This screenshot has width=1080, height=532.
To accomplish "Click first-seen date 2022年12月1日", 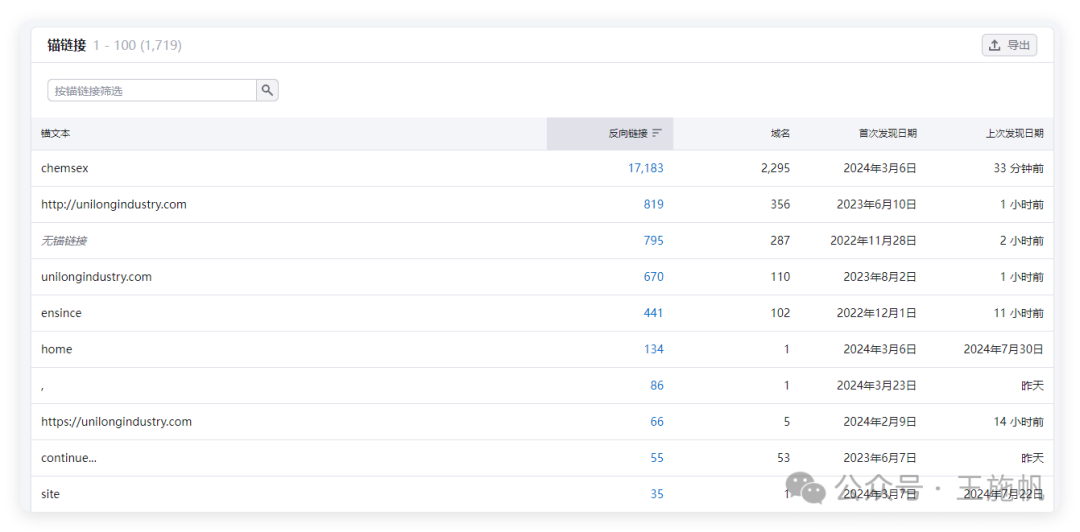I will click(877, 313).
